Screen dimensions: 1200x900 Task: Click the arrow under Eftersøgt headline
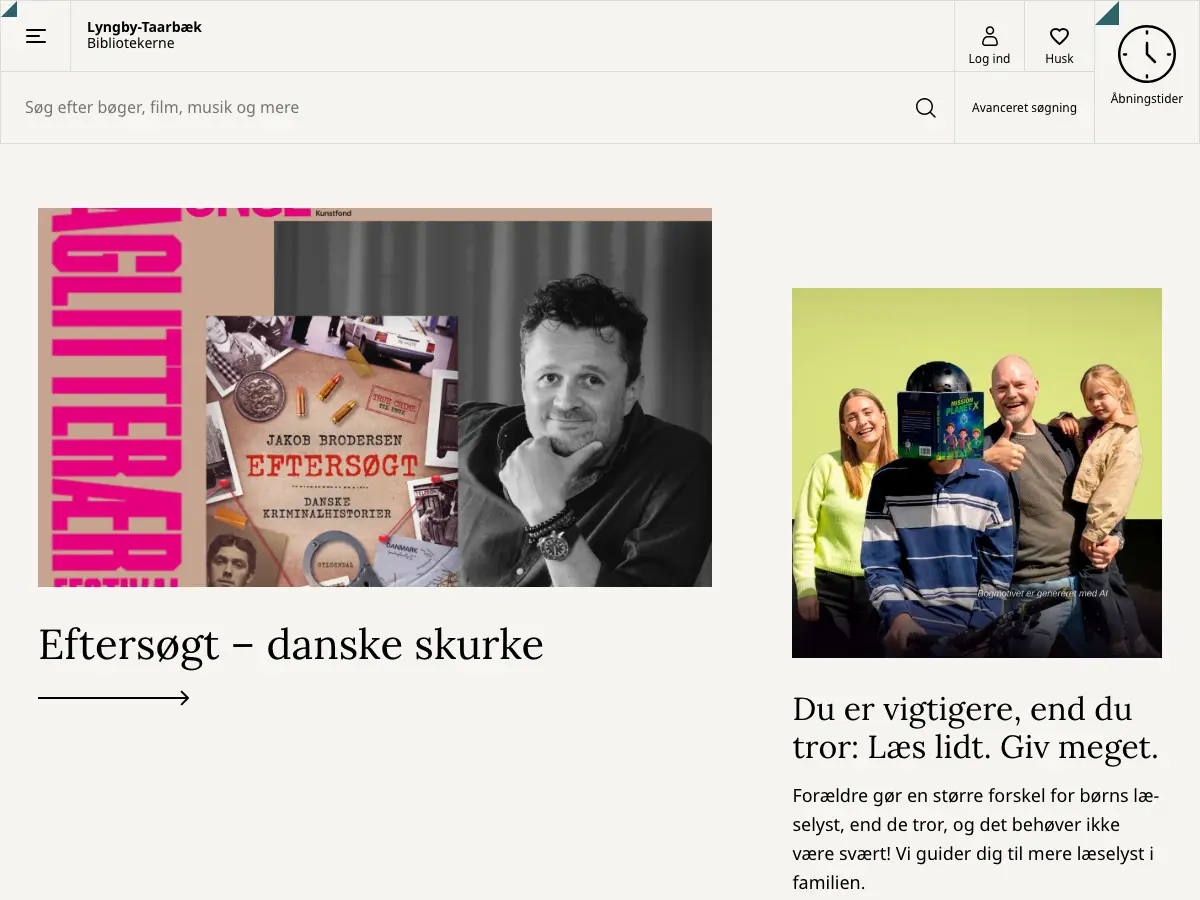(114, 698)
